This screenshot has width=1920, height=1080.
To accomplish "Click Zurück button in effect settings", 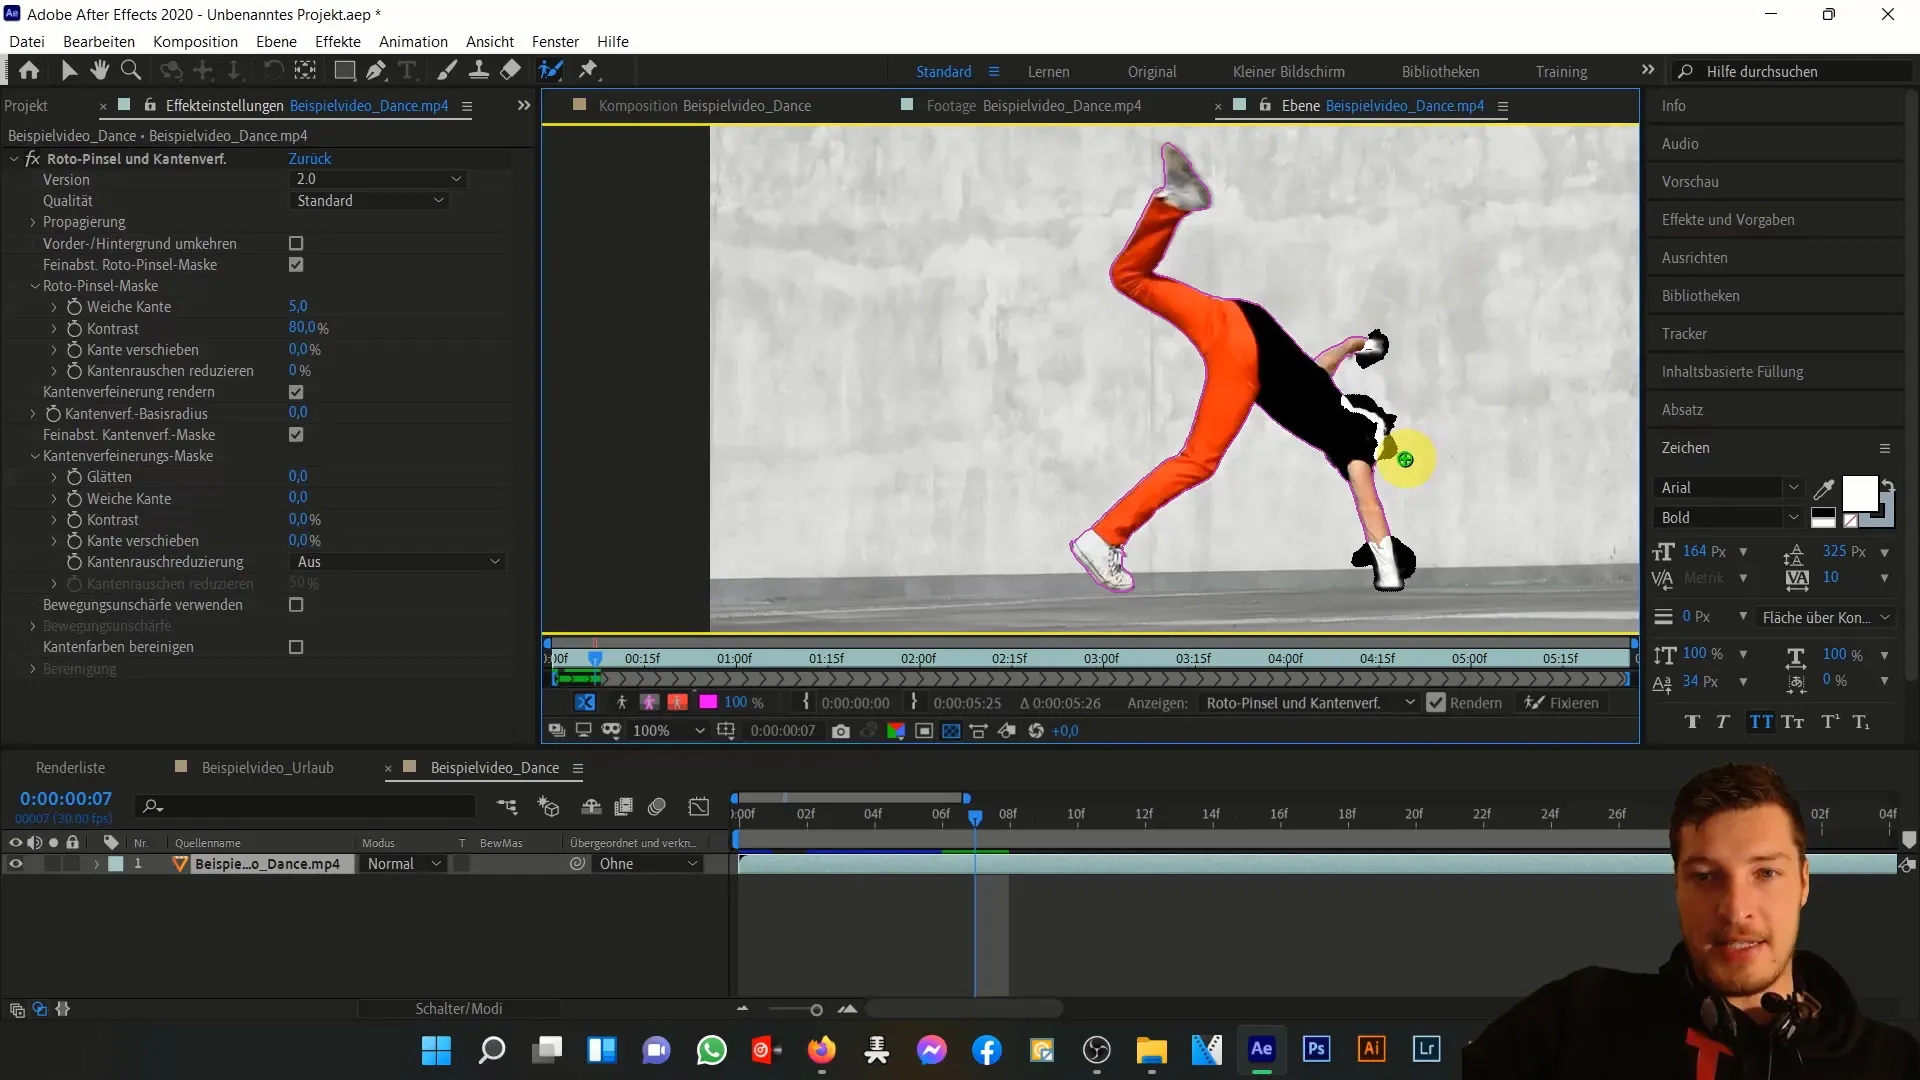I will (x=310, y=158).
